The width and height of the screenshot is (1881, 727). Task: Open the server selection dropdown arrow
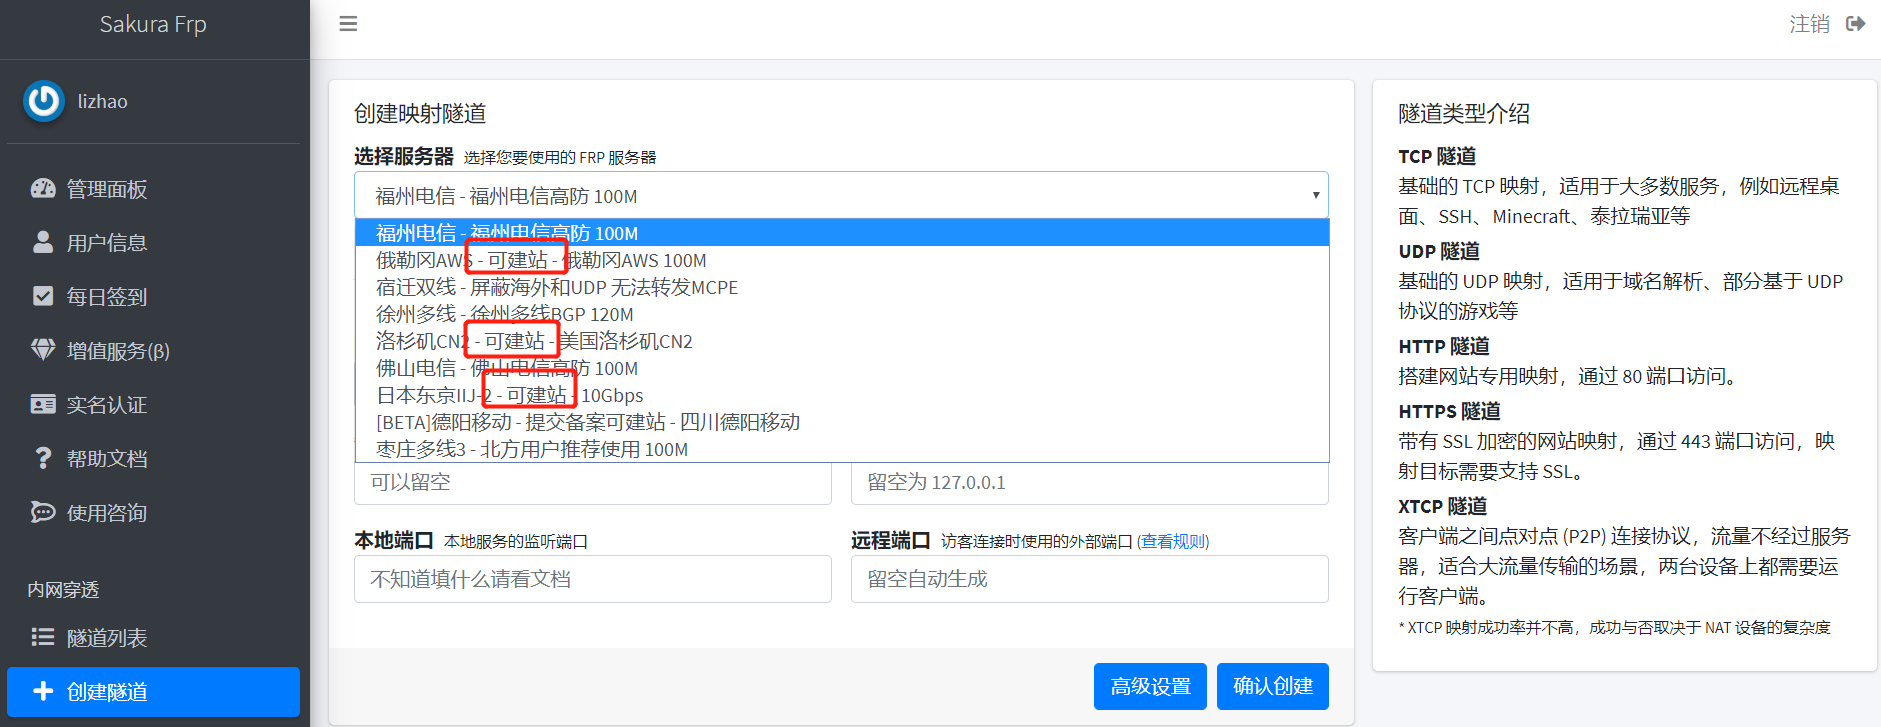[1315, 196]
